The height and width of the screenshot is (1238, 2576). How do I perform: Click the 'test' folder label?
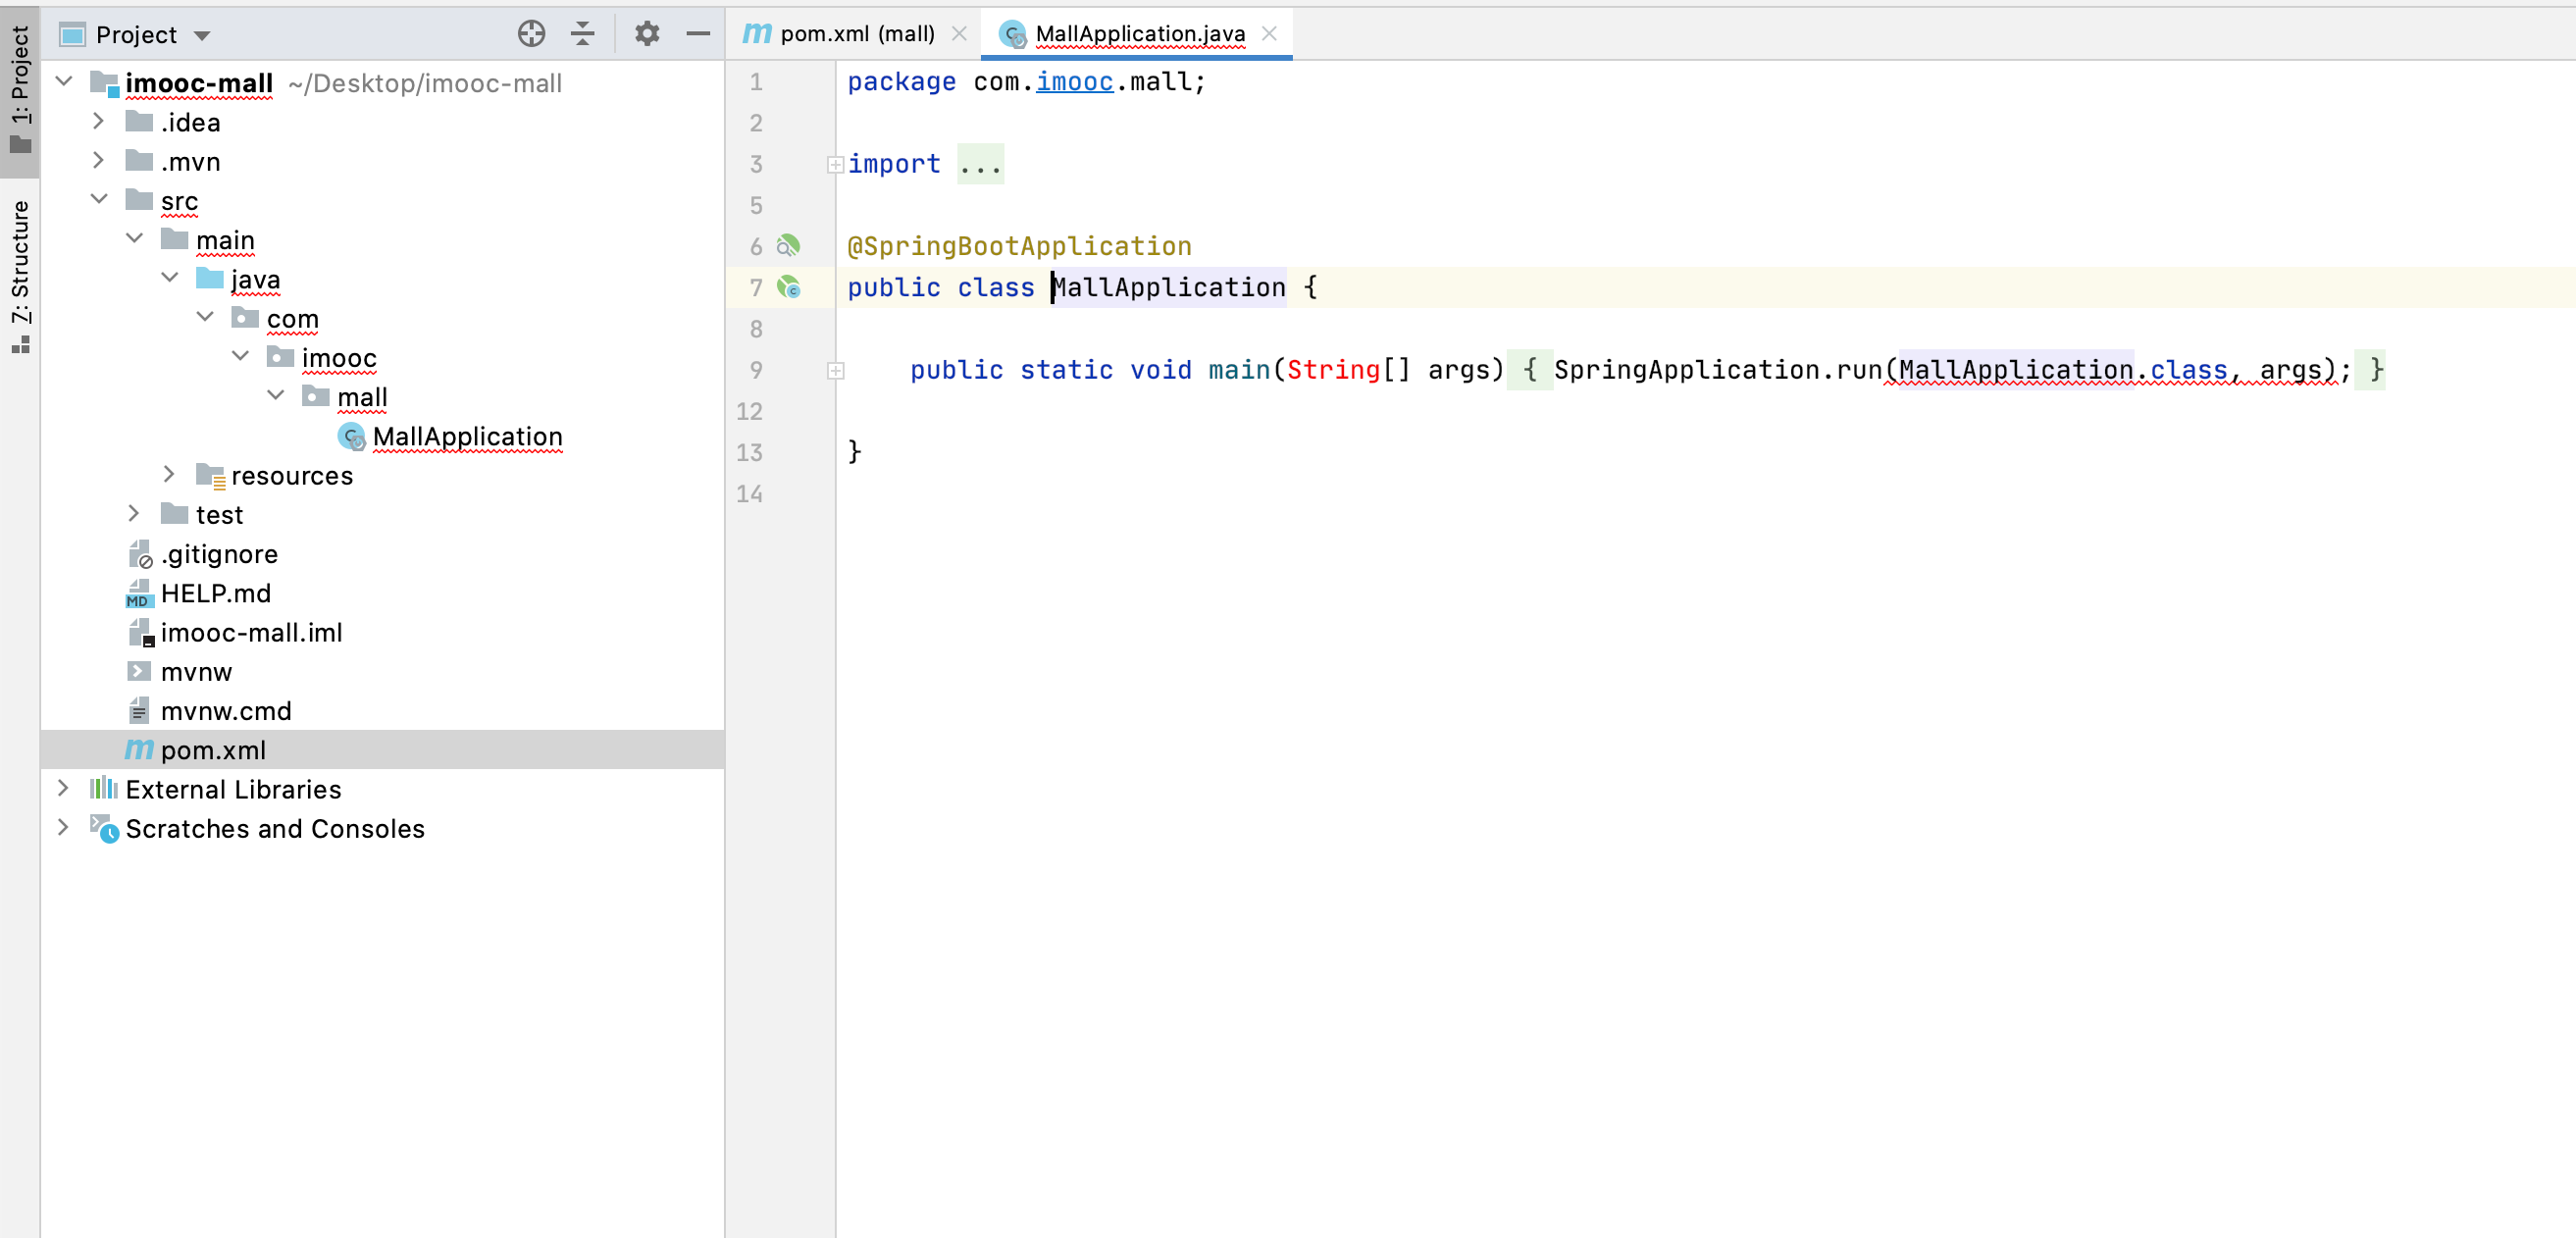point(219,515)
